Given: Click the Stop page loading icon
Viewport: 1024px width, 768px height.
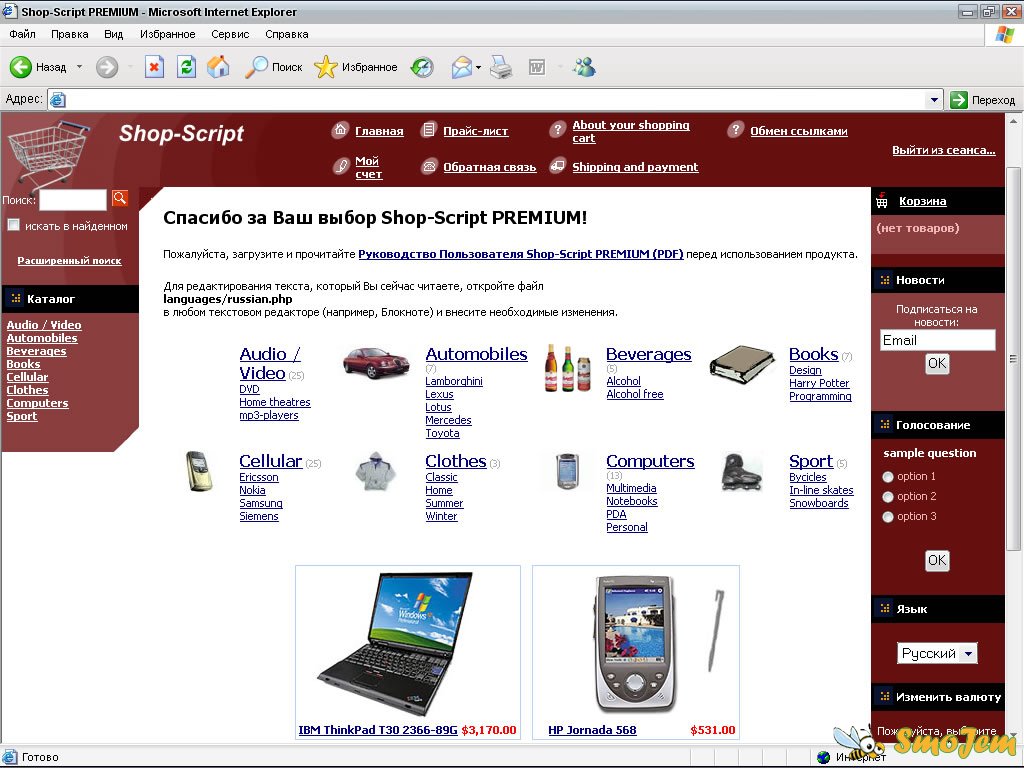Looking at the screenshot, I should click(x=154, y=67).
